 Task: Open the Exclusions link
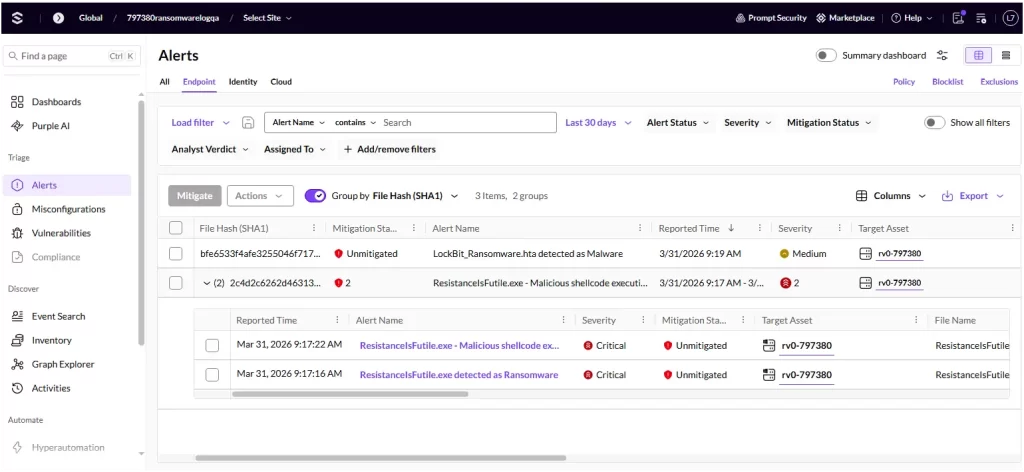(999, 82)
